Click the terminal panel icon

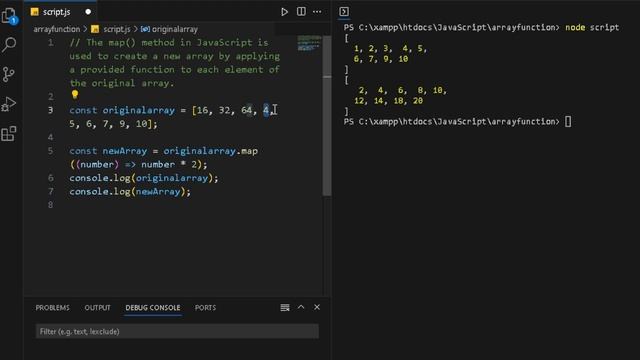click(344, 12)
